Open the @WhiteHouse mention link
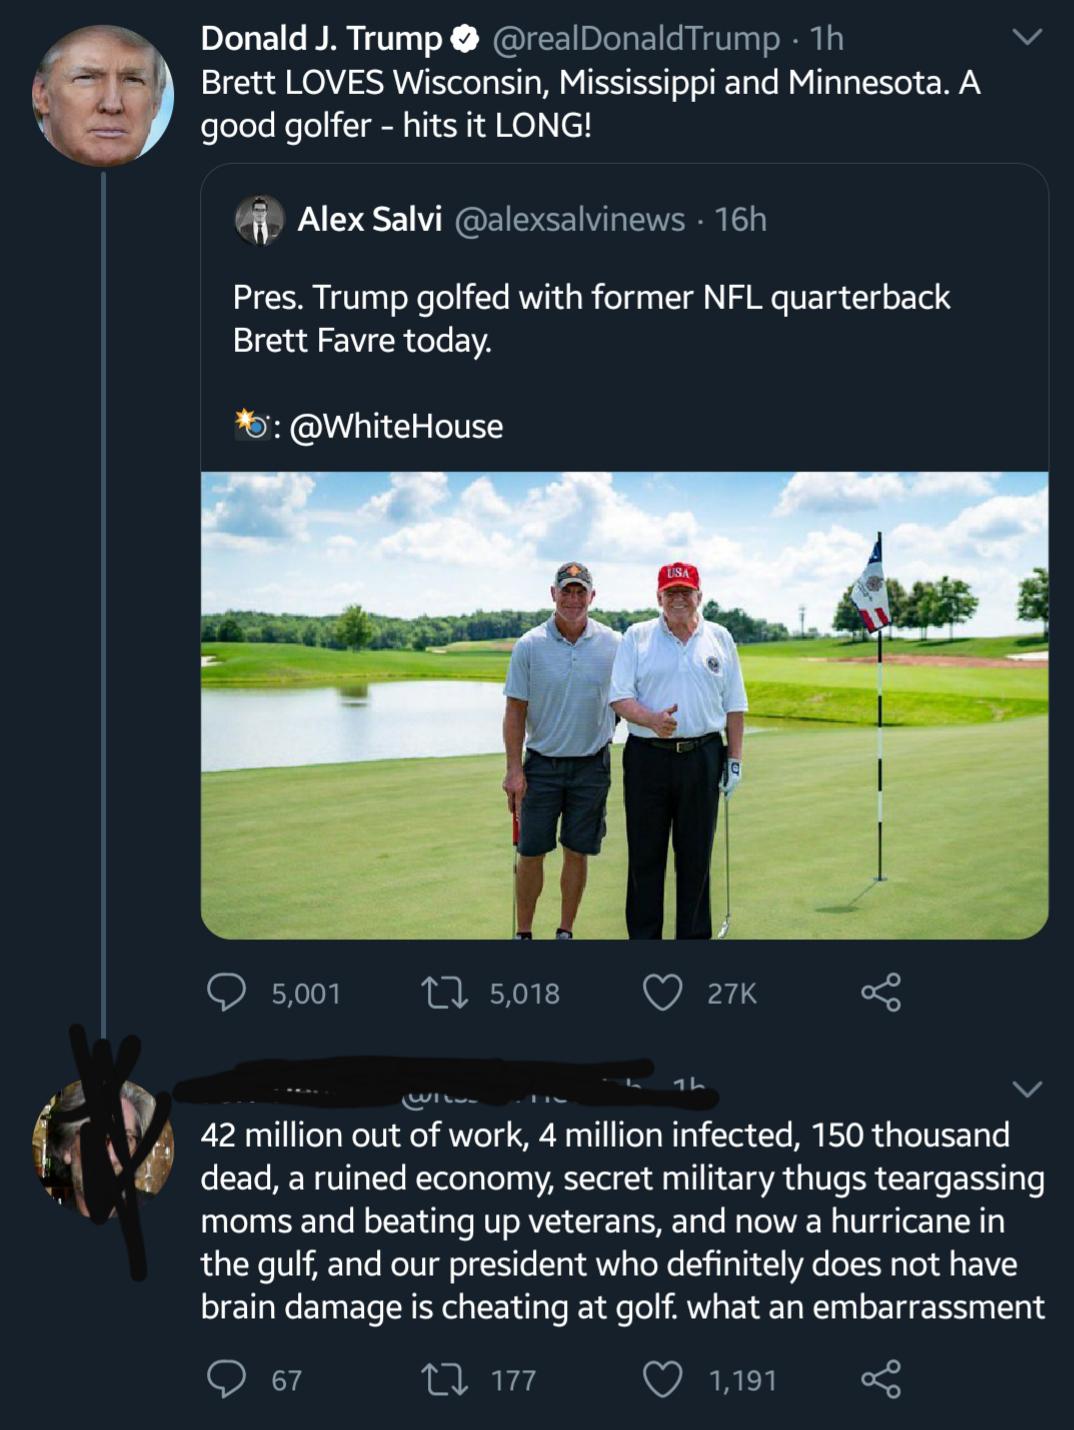 tap(396, 427)
